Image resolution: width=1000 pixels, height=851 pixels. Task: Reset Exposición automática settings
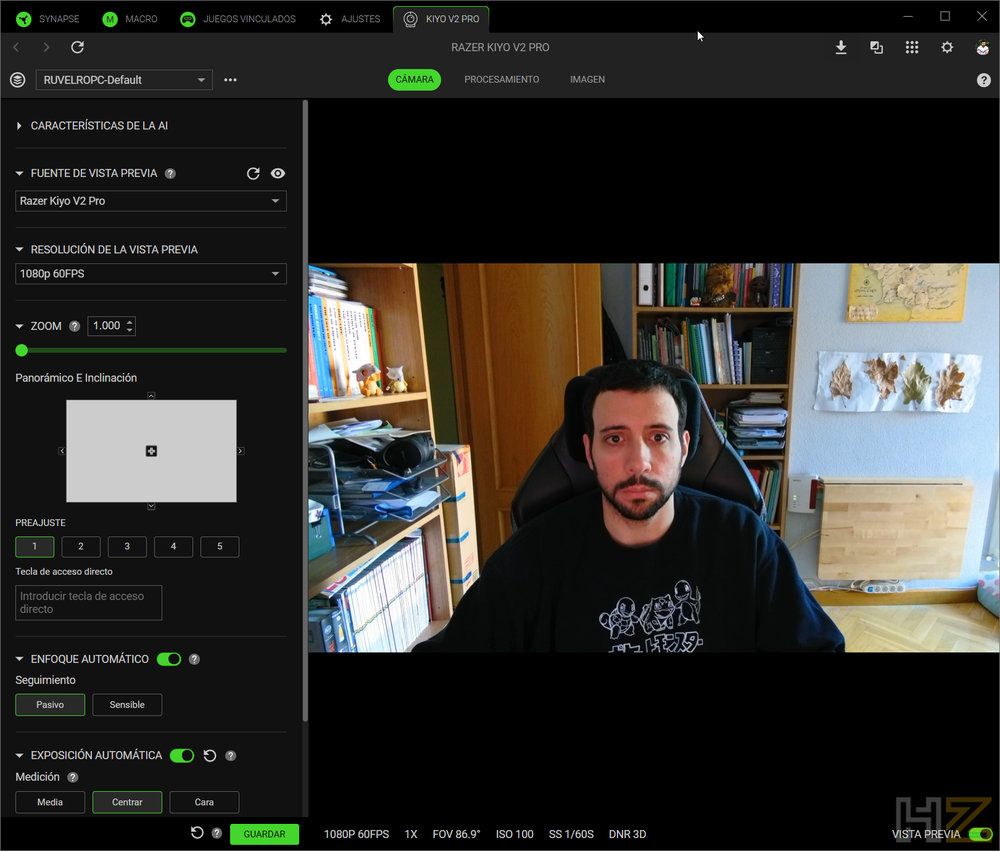click(210, 755)
